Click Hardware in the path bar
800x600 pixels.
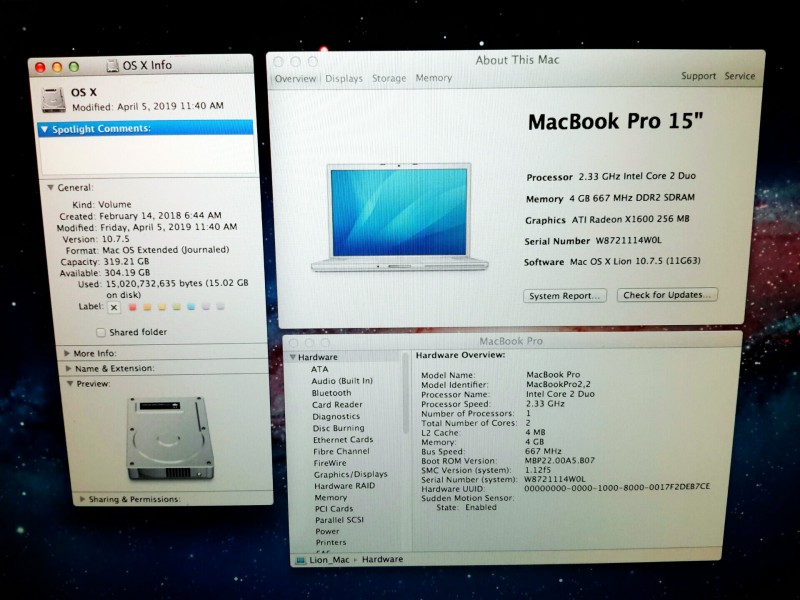click(383, 560)
